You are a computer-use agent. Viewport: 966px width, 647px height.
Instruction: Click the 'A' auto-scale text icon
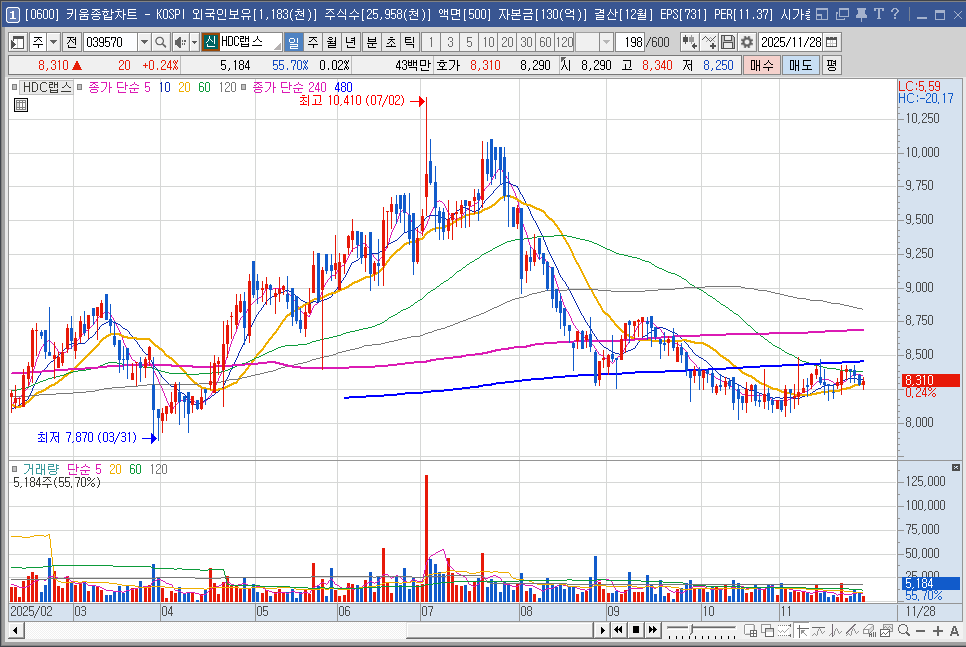click(x=954, y=631)
